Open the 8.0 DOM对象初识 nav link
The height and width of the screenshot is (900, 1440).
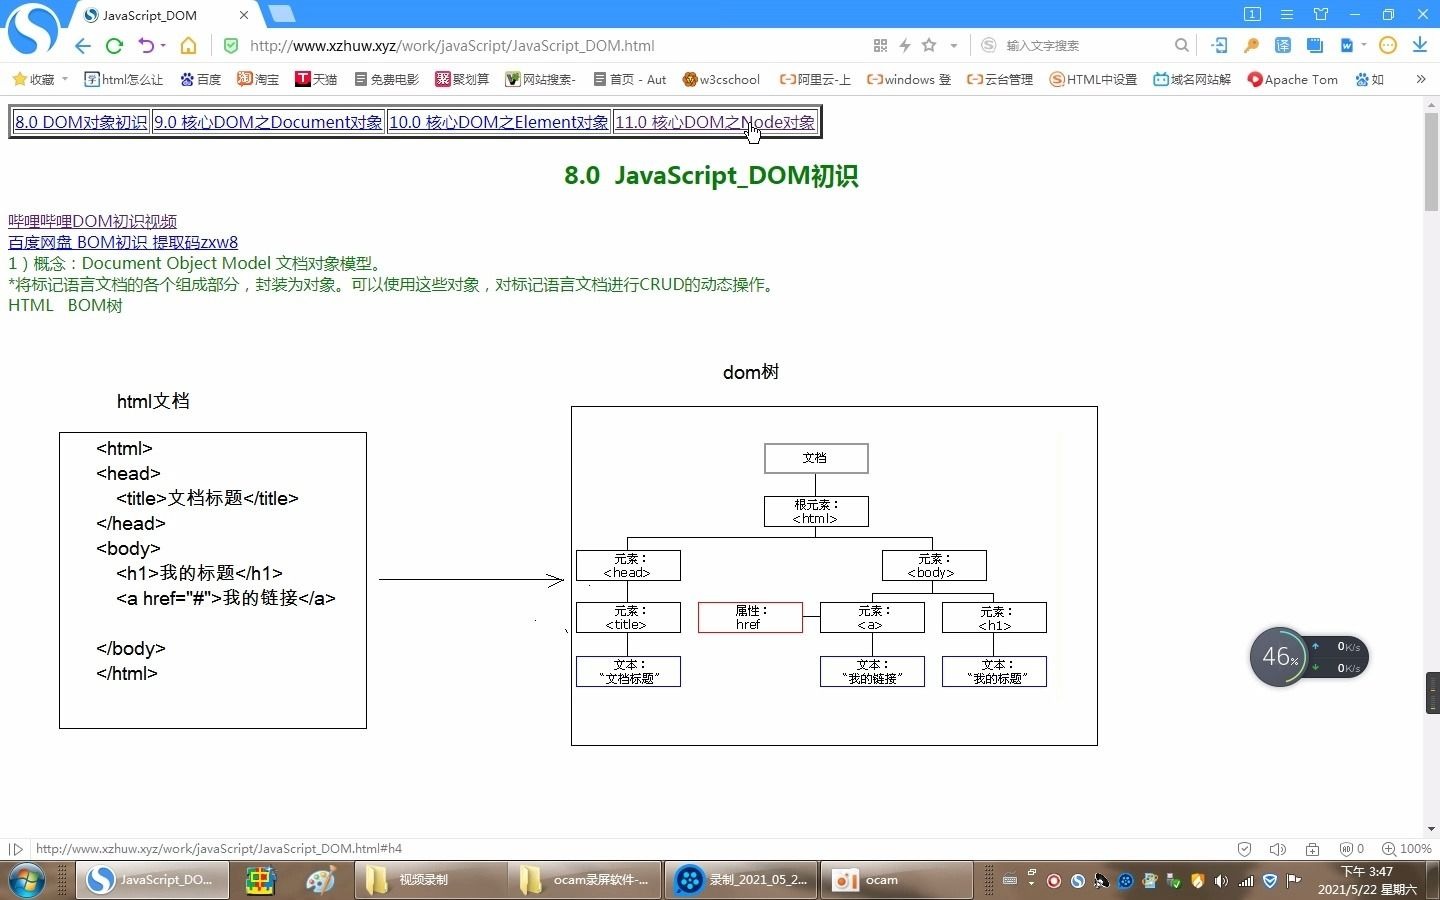coord(81,122)
